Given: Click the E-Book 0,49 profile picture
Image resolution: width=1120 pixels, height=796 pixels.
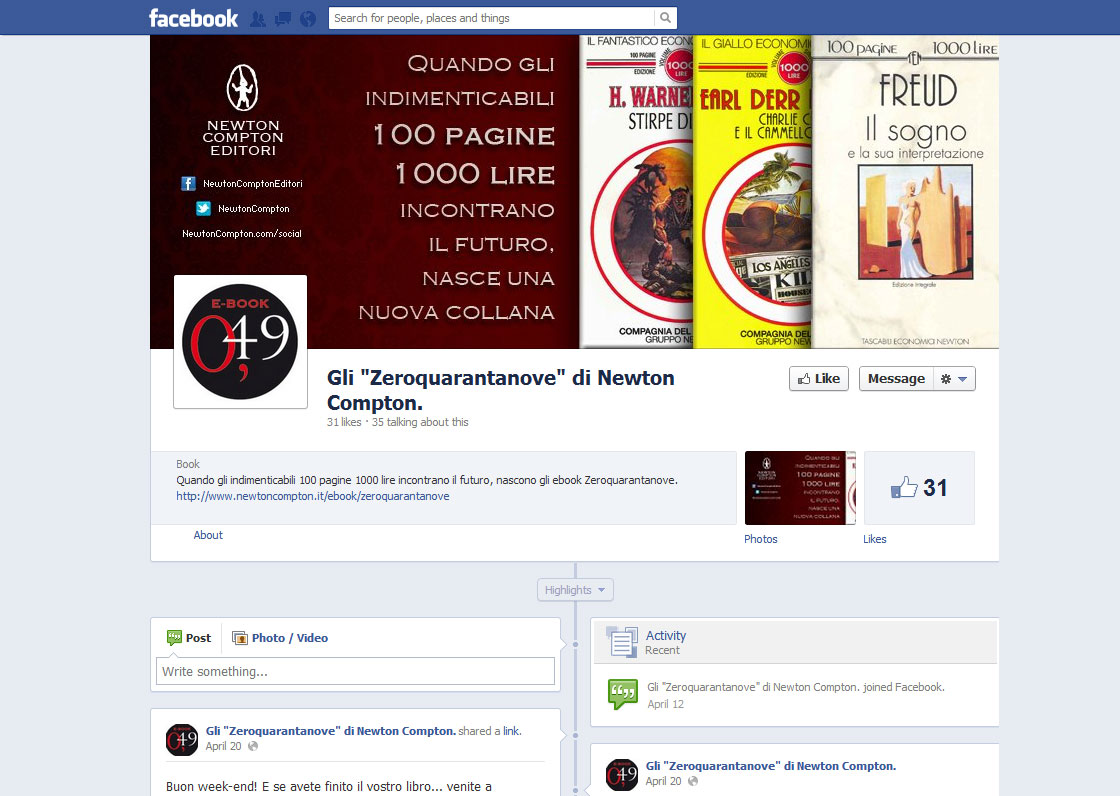Looking at the screenshot, I should click(241, 342).
